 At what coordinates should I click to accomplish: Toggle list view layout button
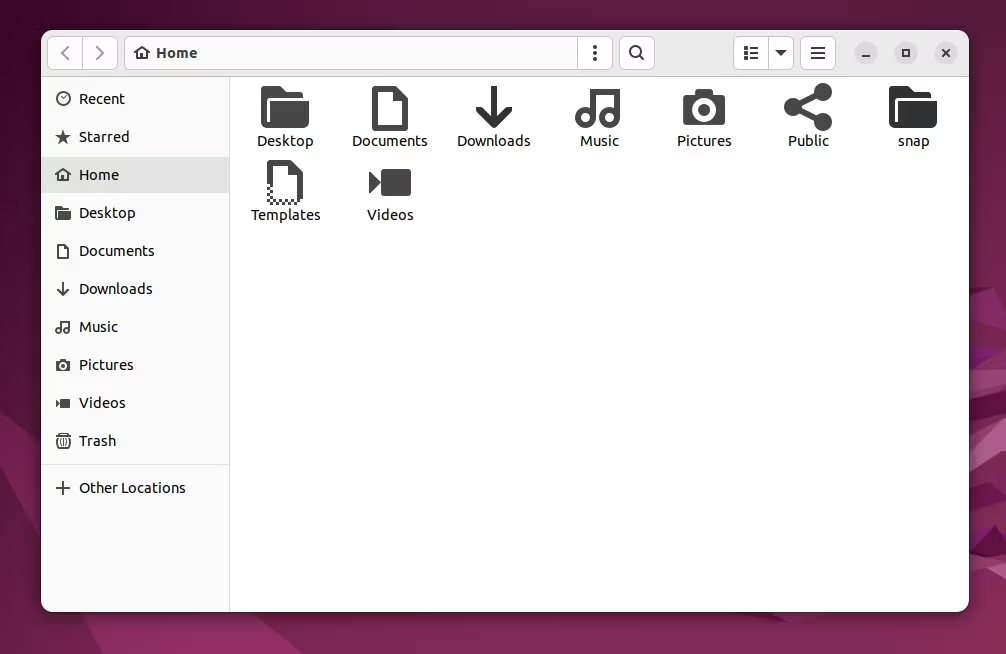pos(751,53)
